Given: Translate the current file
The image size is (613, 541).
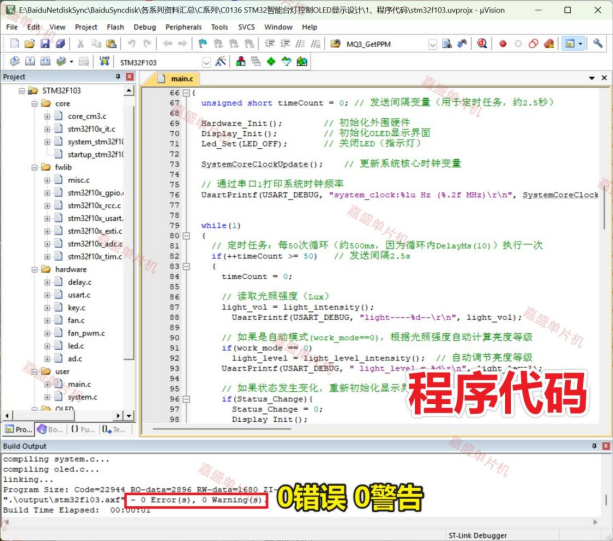Looking at the screenshot, I should coord(14,61).
